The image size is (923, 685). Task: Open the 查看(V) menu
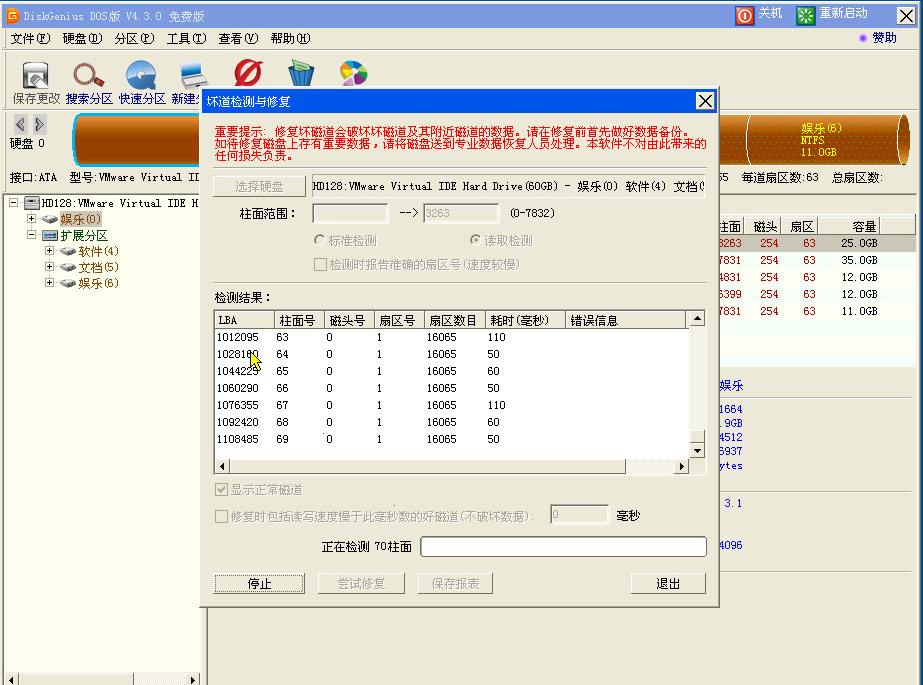pos(238,38)
